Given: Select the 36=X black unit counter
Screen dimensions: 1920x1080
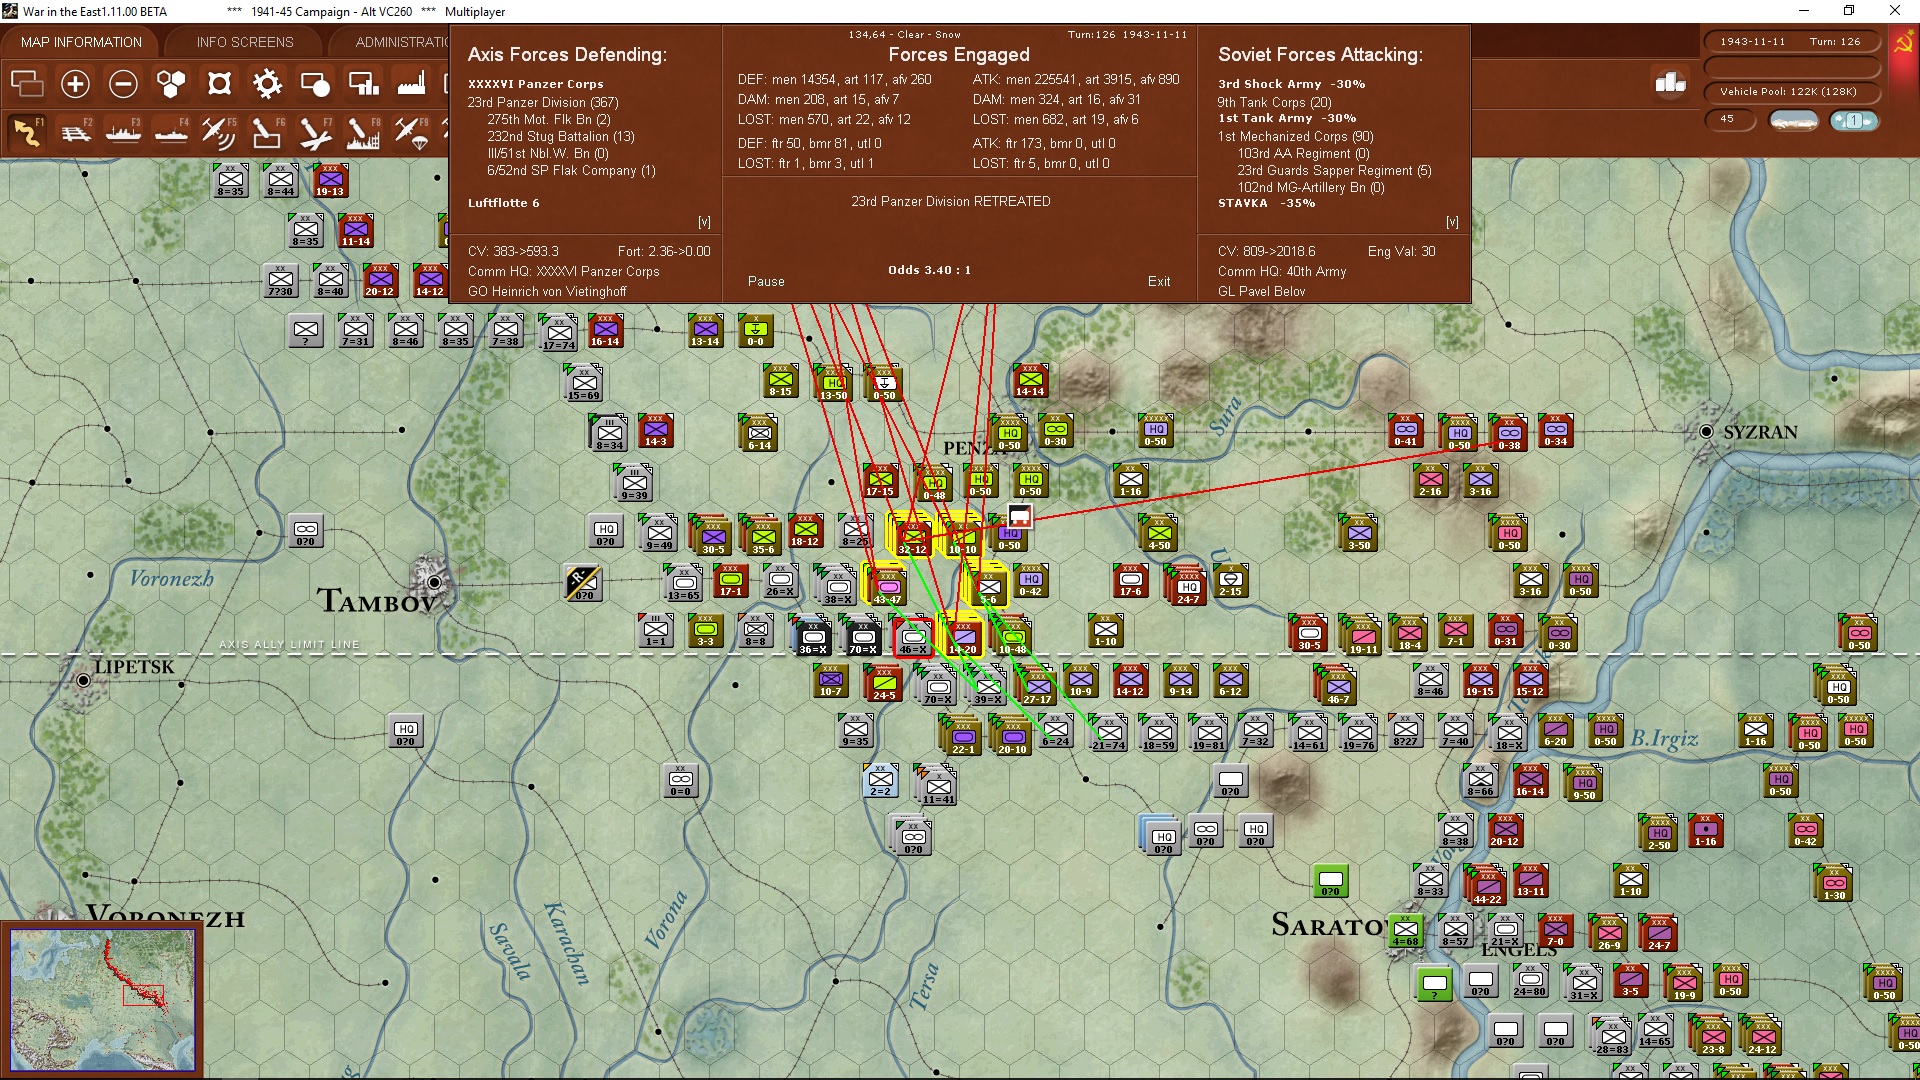Looking at the screenshot, I should (x=812, y=637).
